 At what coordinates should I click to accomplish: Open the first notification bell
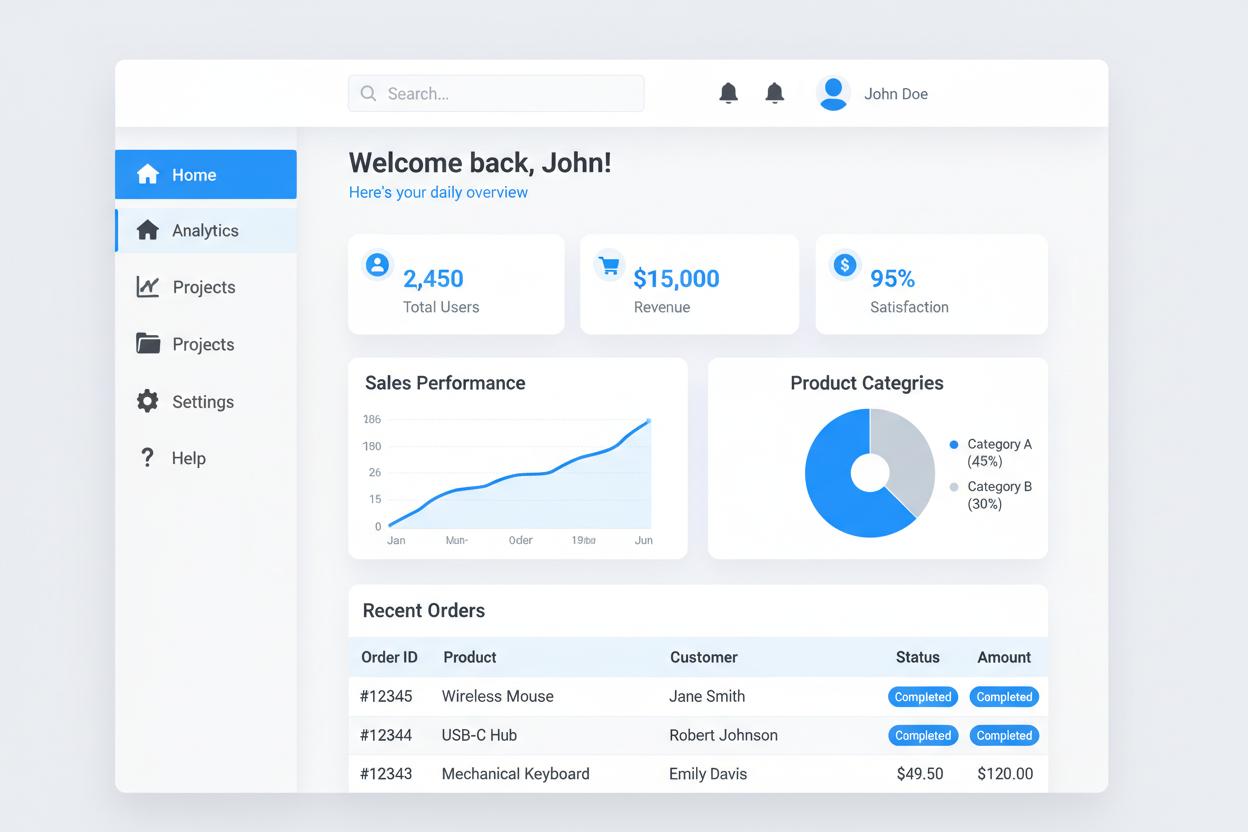pyautogui.click(x=729, y=93)
